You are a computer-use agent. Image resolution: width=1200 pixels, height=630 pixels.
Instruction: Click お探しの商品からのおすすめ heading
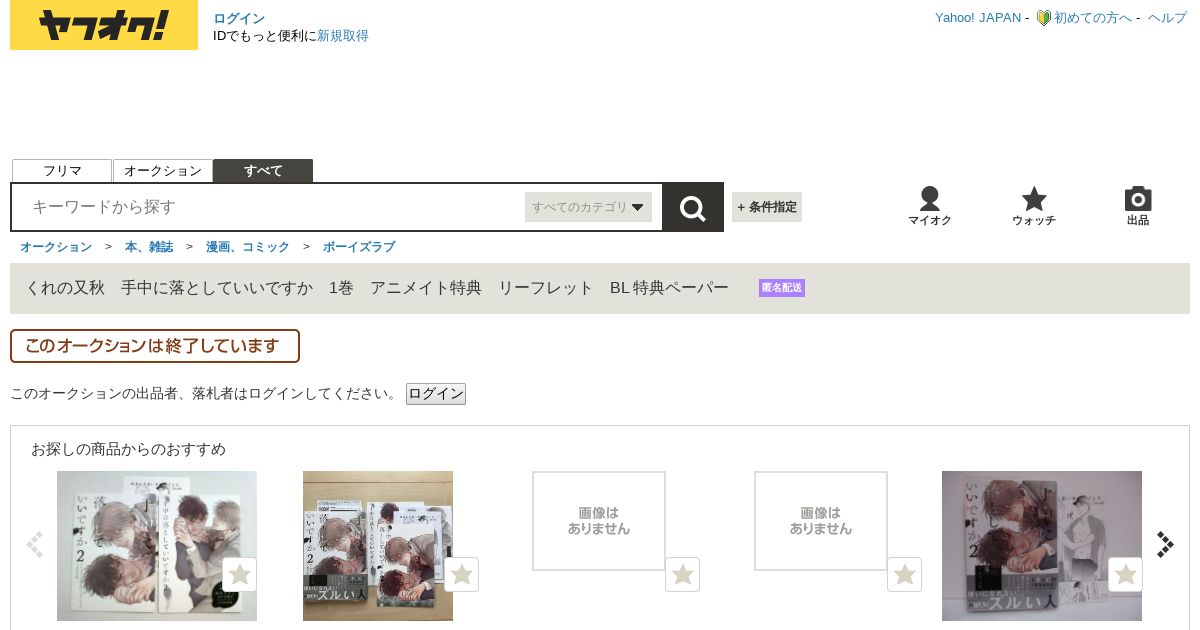coord(128,449)
